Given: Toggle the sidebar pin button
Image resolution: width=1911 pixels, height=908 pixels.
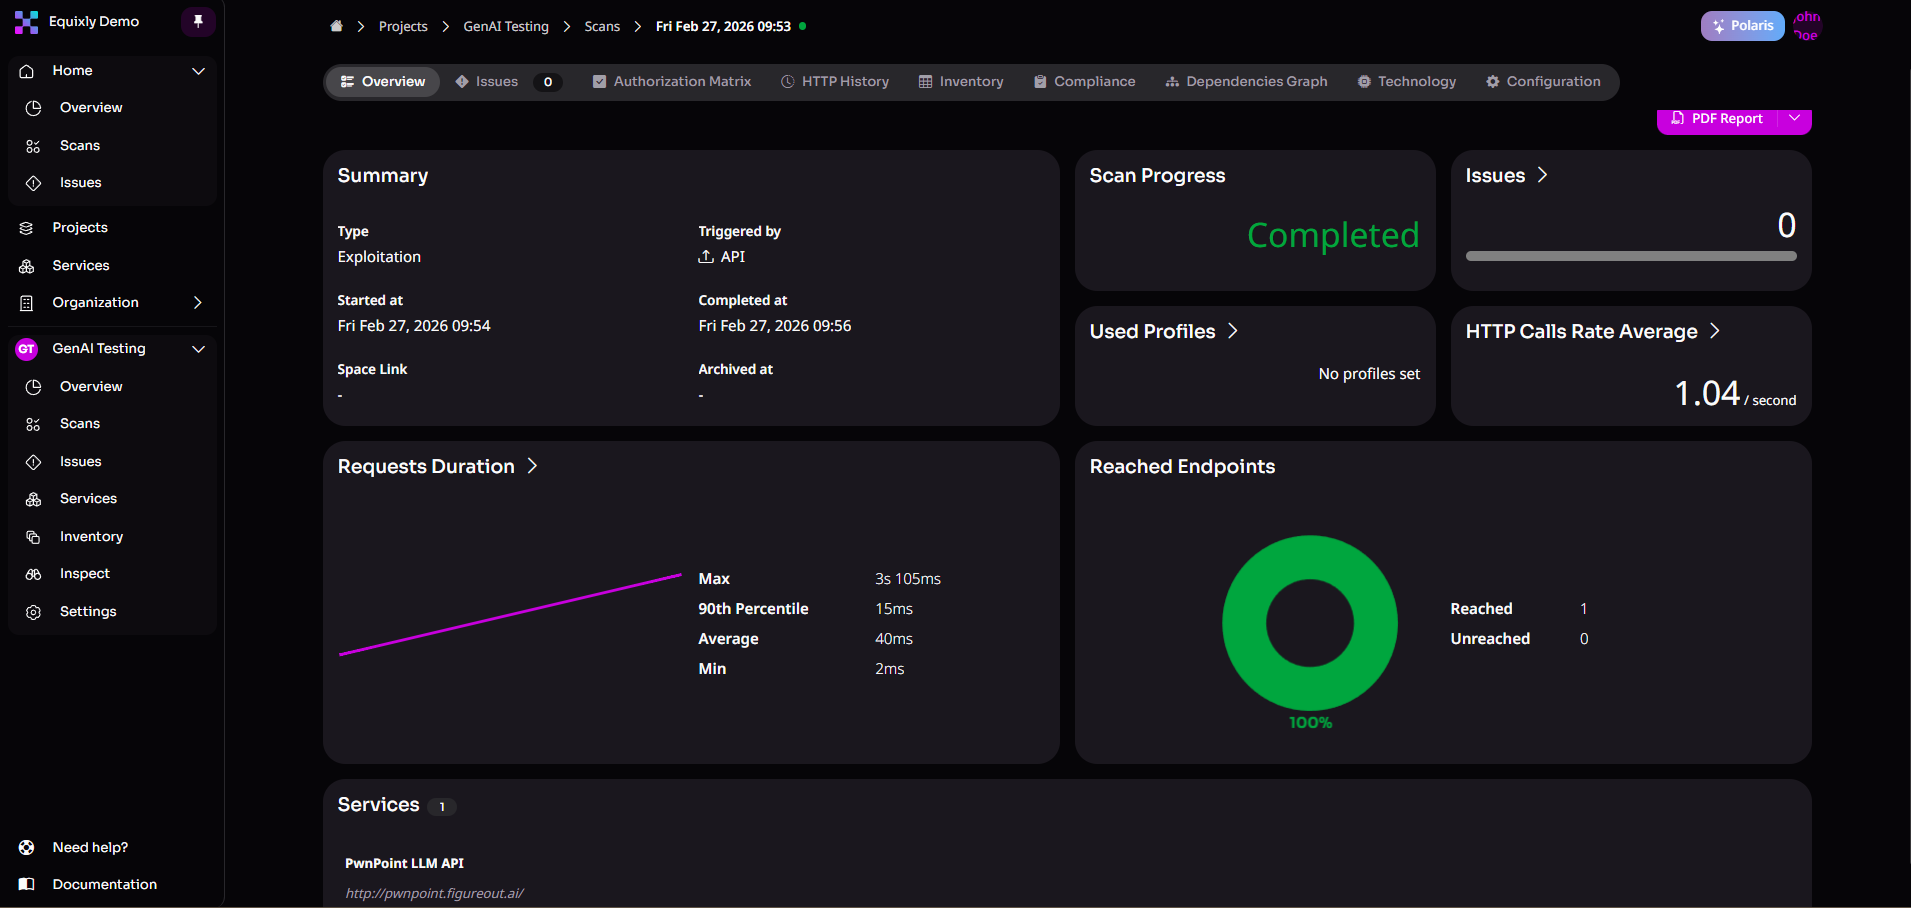Looking at the screenshot, I should click(197, 21).
